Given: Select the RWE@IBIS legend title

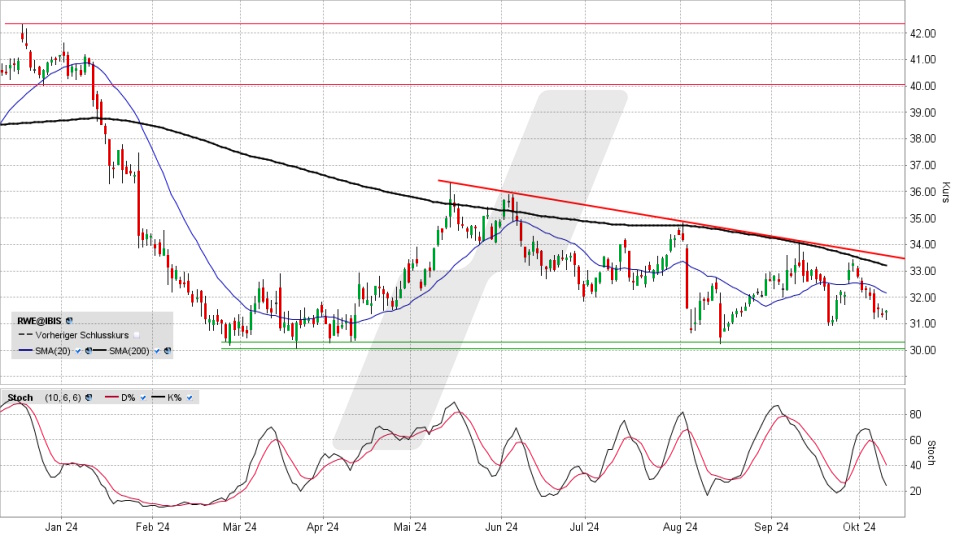Looking at the screenshot, I should coord(39,321).
